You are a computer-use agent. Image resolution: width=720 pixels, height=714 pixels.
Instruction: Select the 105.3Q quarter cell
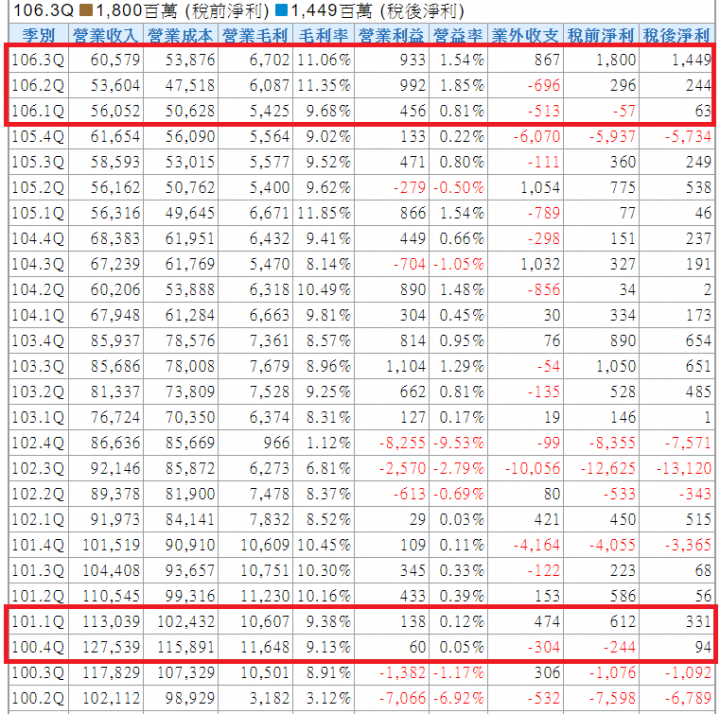(x=39, y=162)
